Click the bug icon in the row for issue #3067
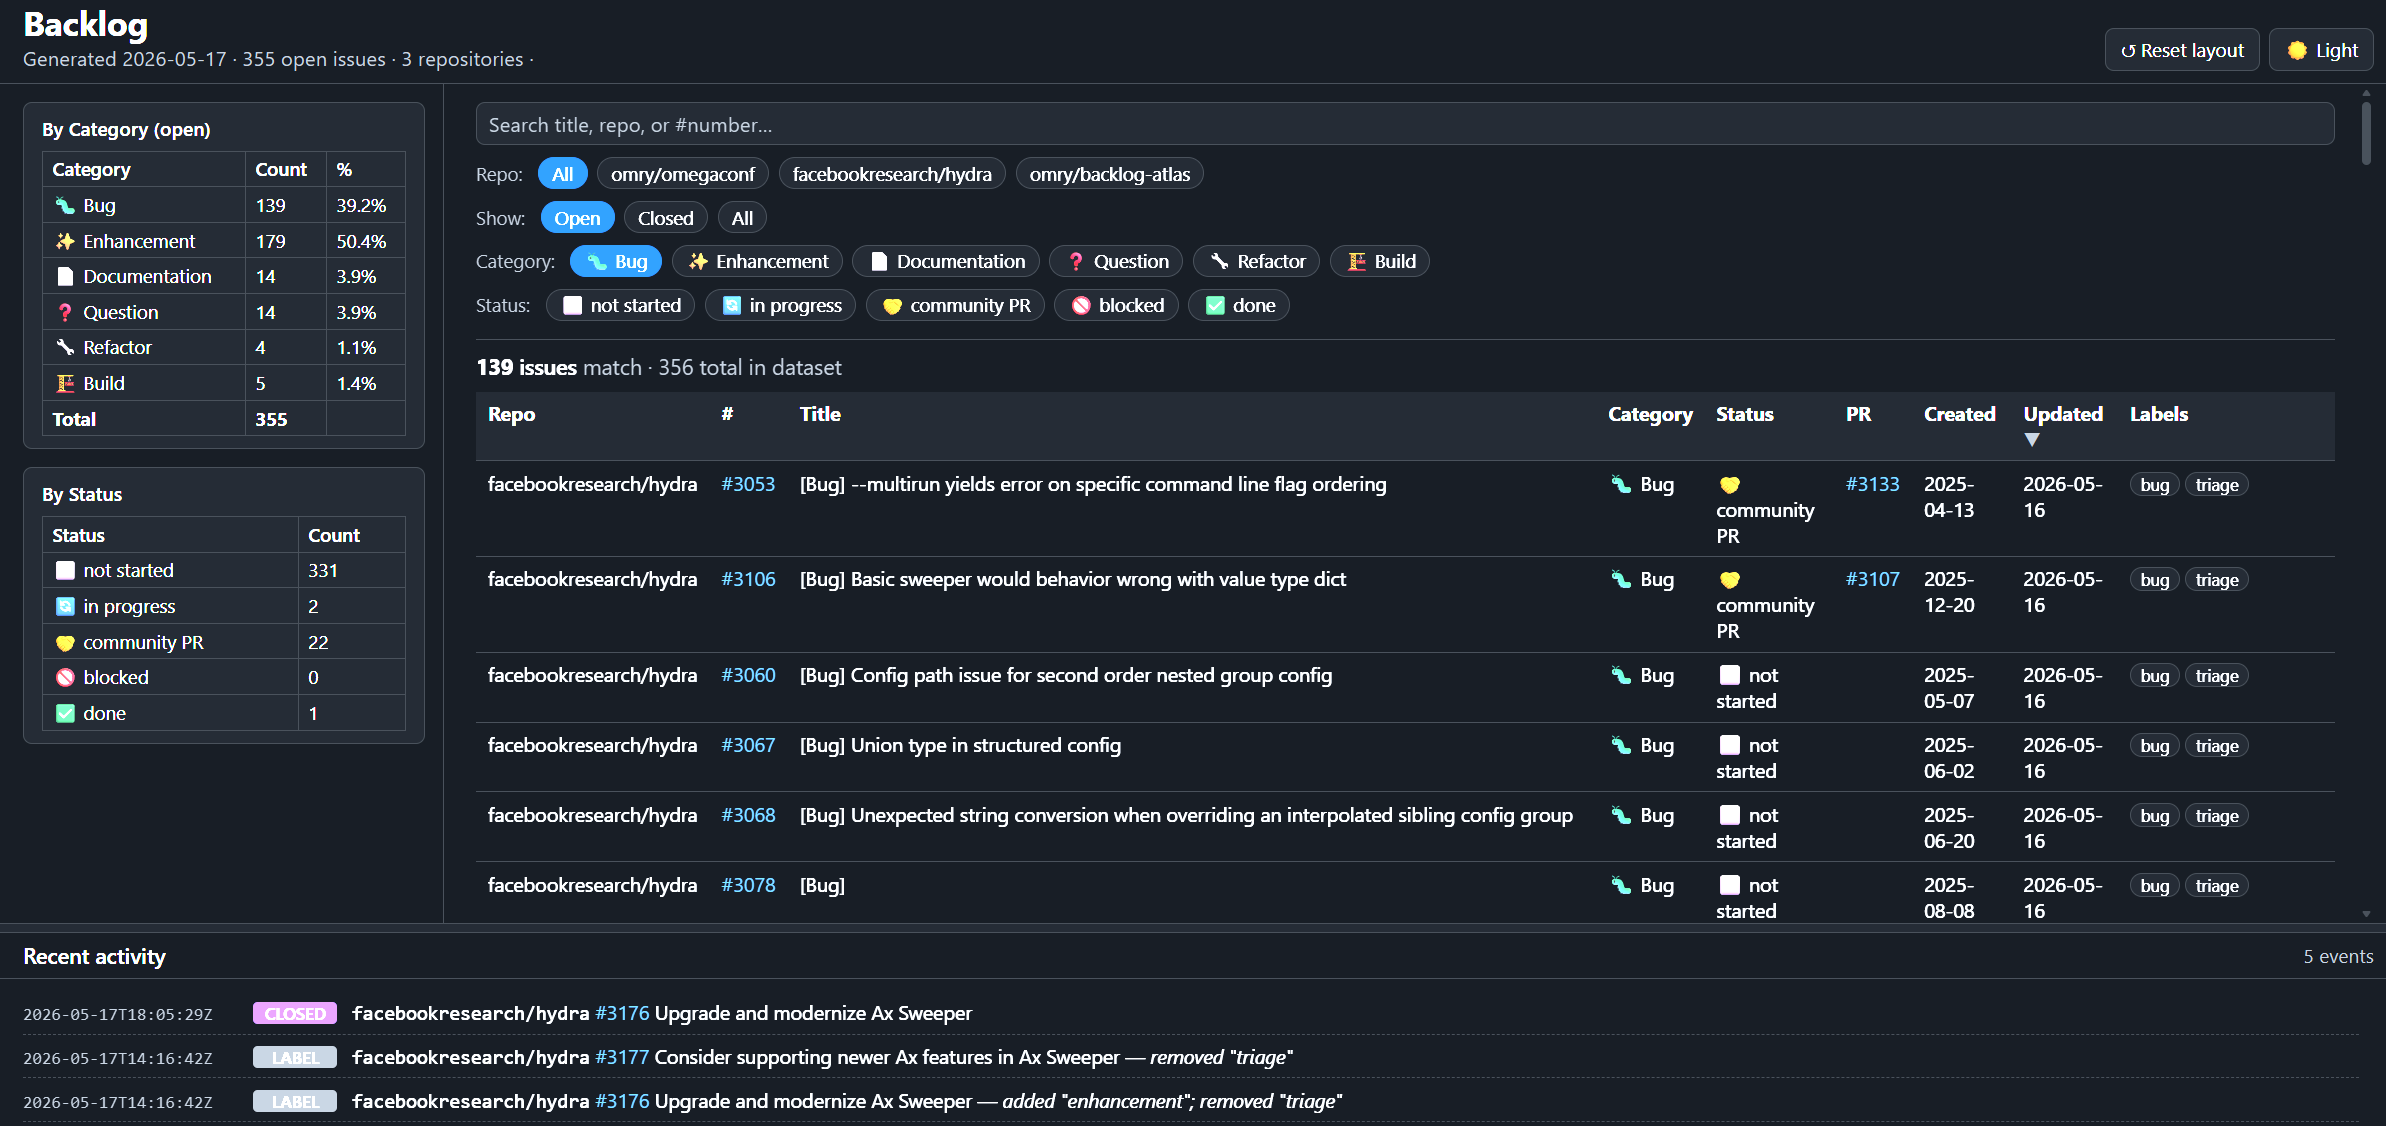Image resolution: width=2386 pixels, height=1126 pixels. [x=1621, y=746]
